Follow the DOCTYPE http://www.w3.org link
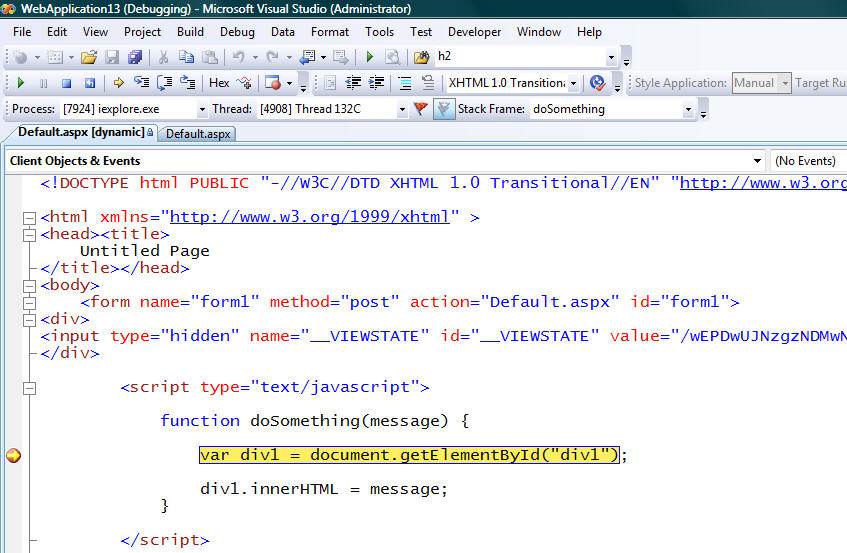This screenshot has width=847, height=553. tap(763, 183)
